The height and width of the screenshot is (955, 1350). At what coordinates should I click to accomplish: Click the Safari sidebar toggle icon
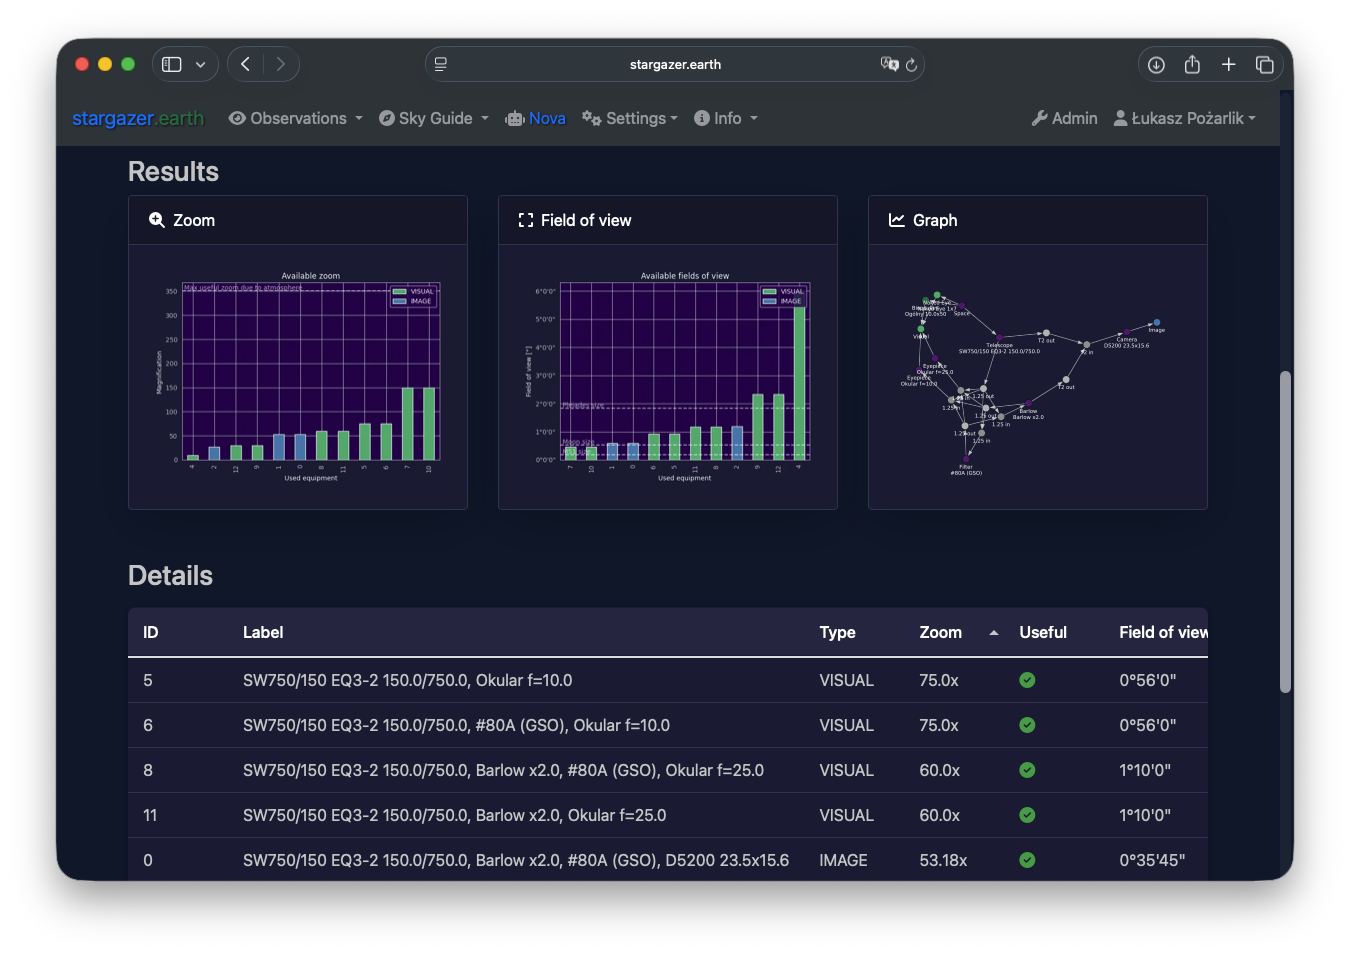tap(172, 65)
